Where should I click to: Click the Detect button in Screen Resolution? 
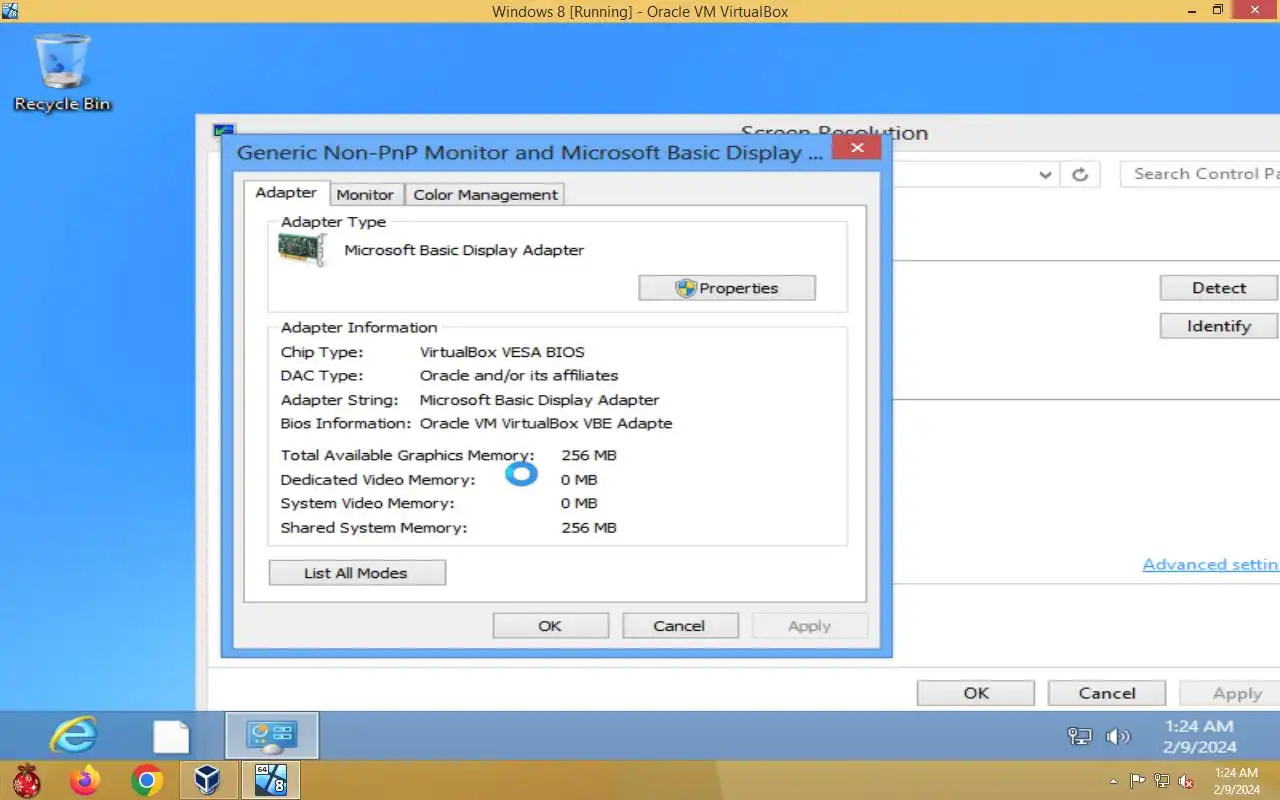(x=1219, y=288)
